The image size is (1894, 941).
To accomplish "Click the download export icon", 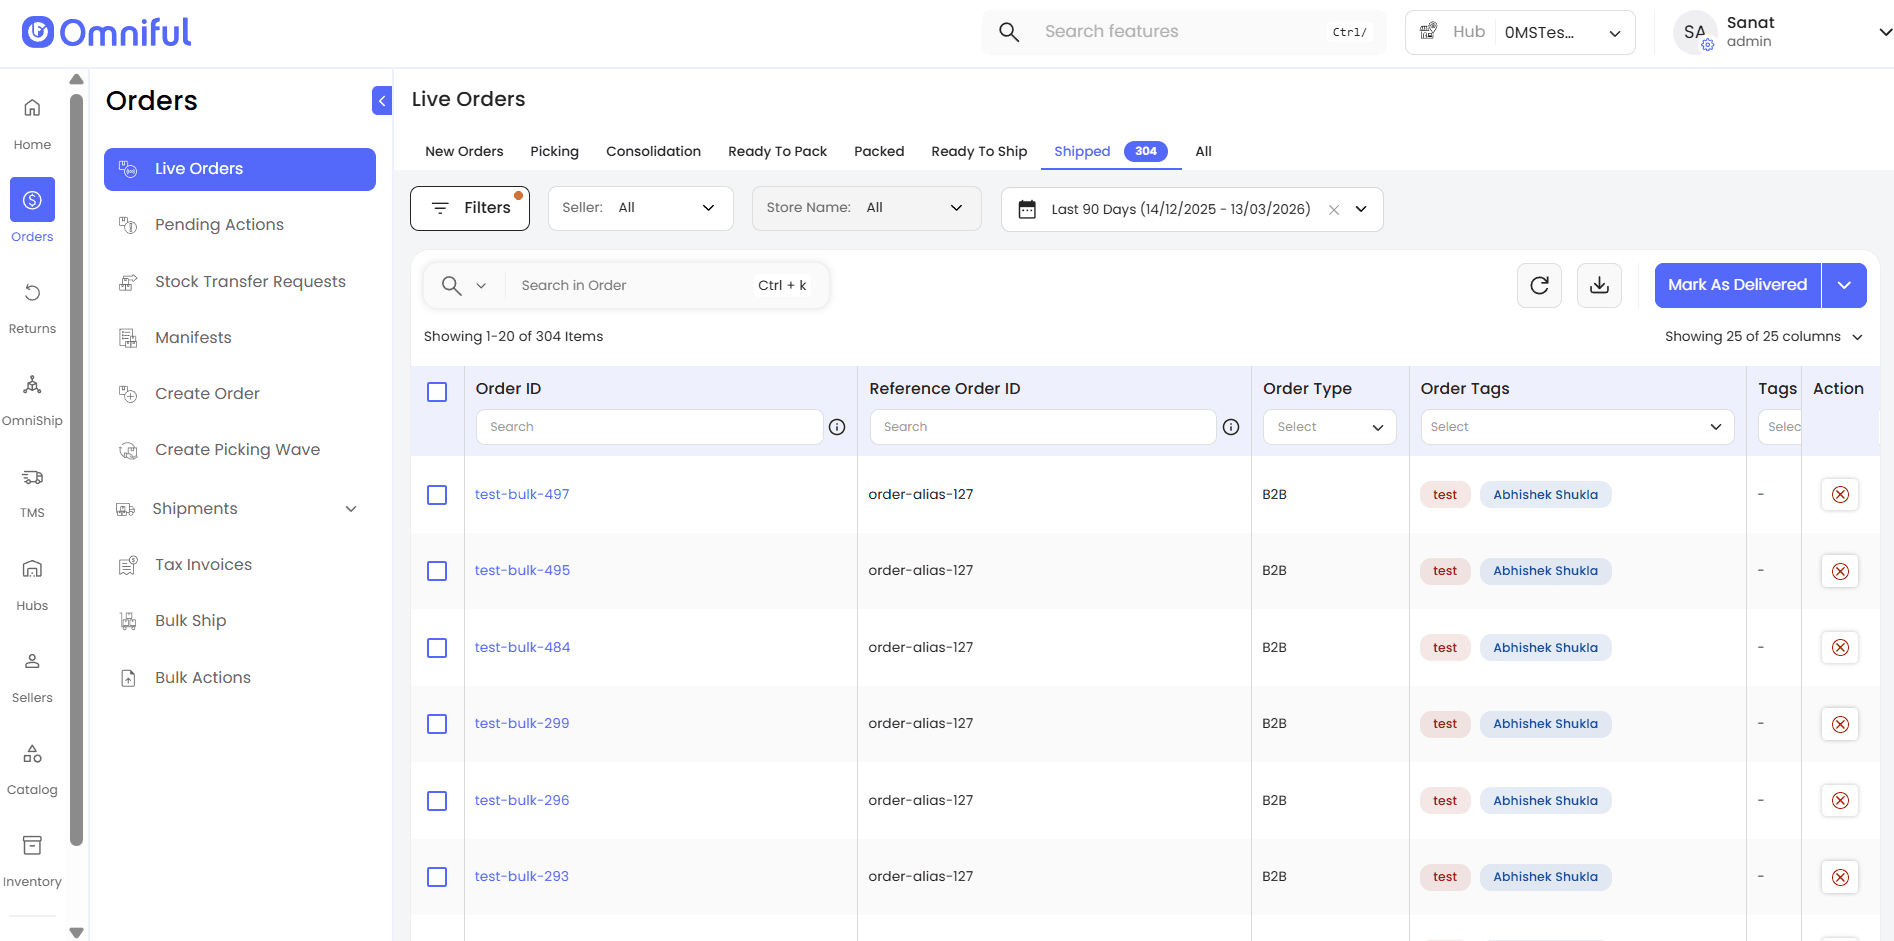I will (x=1599, y=286).
